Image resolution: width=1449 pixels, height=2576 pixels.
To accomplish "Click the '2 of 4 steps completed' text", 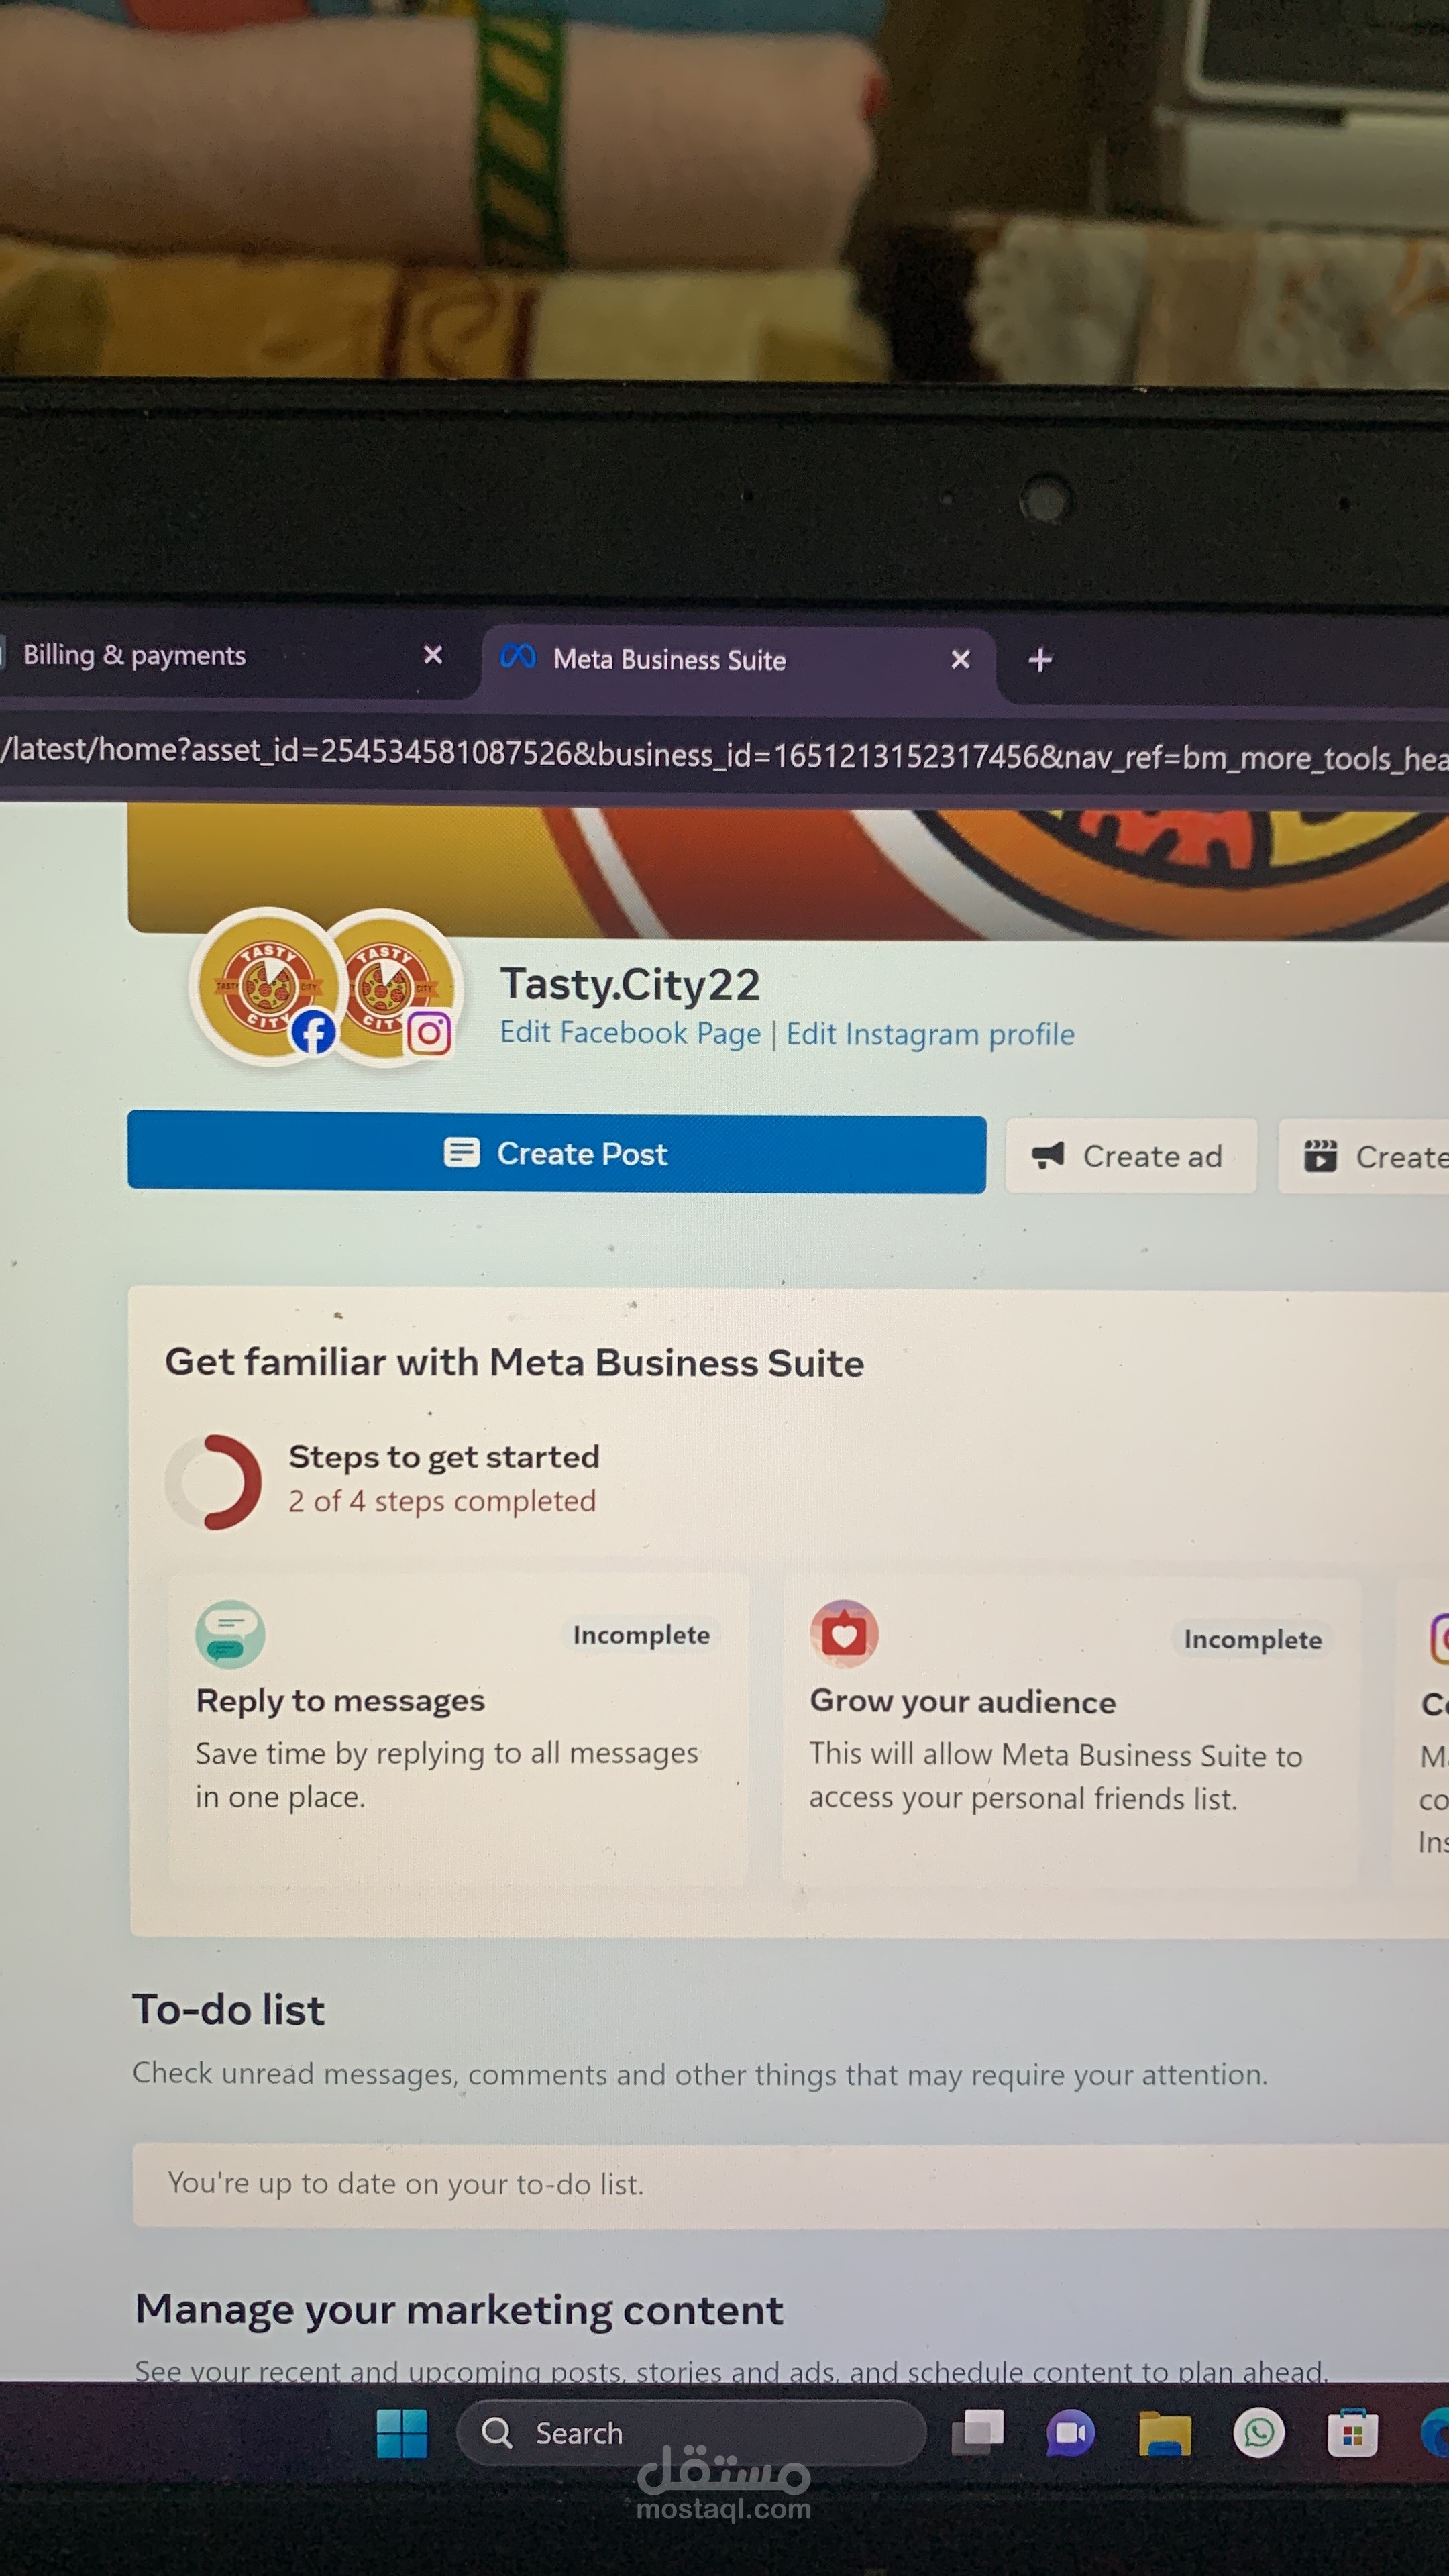I will tap(442, 1501).
